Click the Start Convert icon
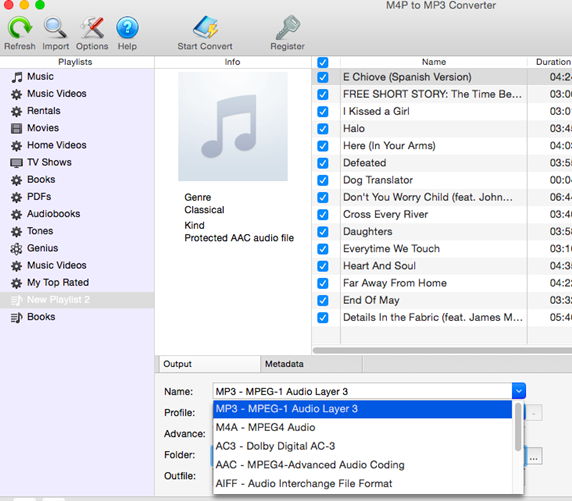572x501 pixels. 205,27
